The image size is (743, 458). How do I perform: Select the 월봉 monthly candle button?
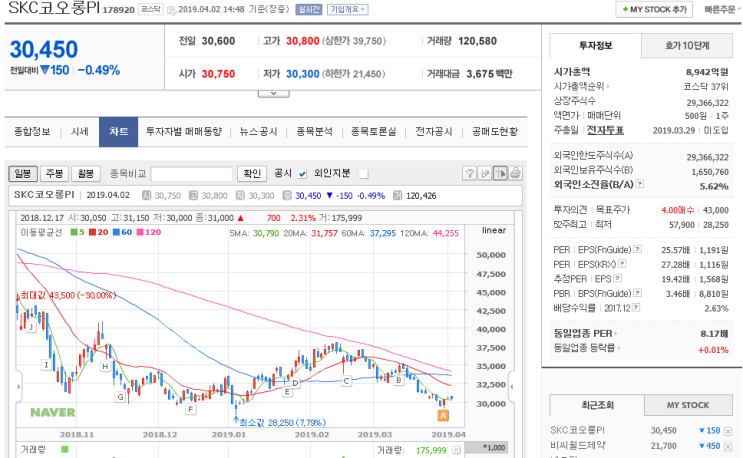pyautogui.click(x=86, y=173)
